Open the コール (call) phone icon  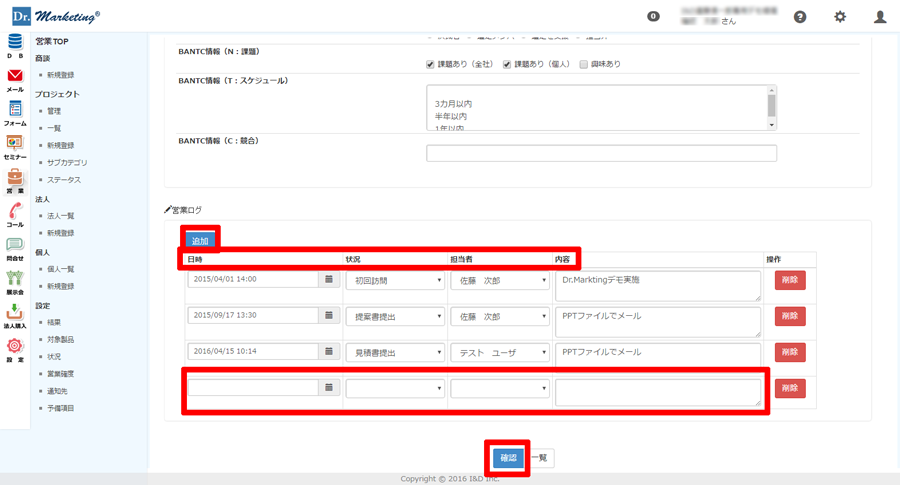coord(15,213)
